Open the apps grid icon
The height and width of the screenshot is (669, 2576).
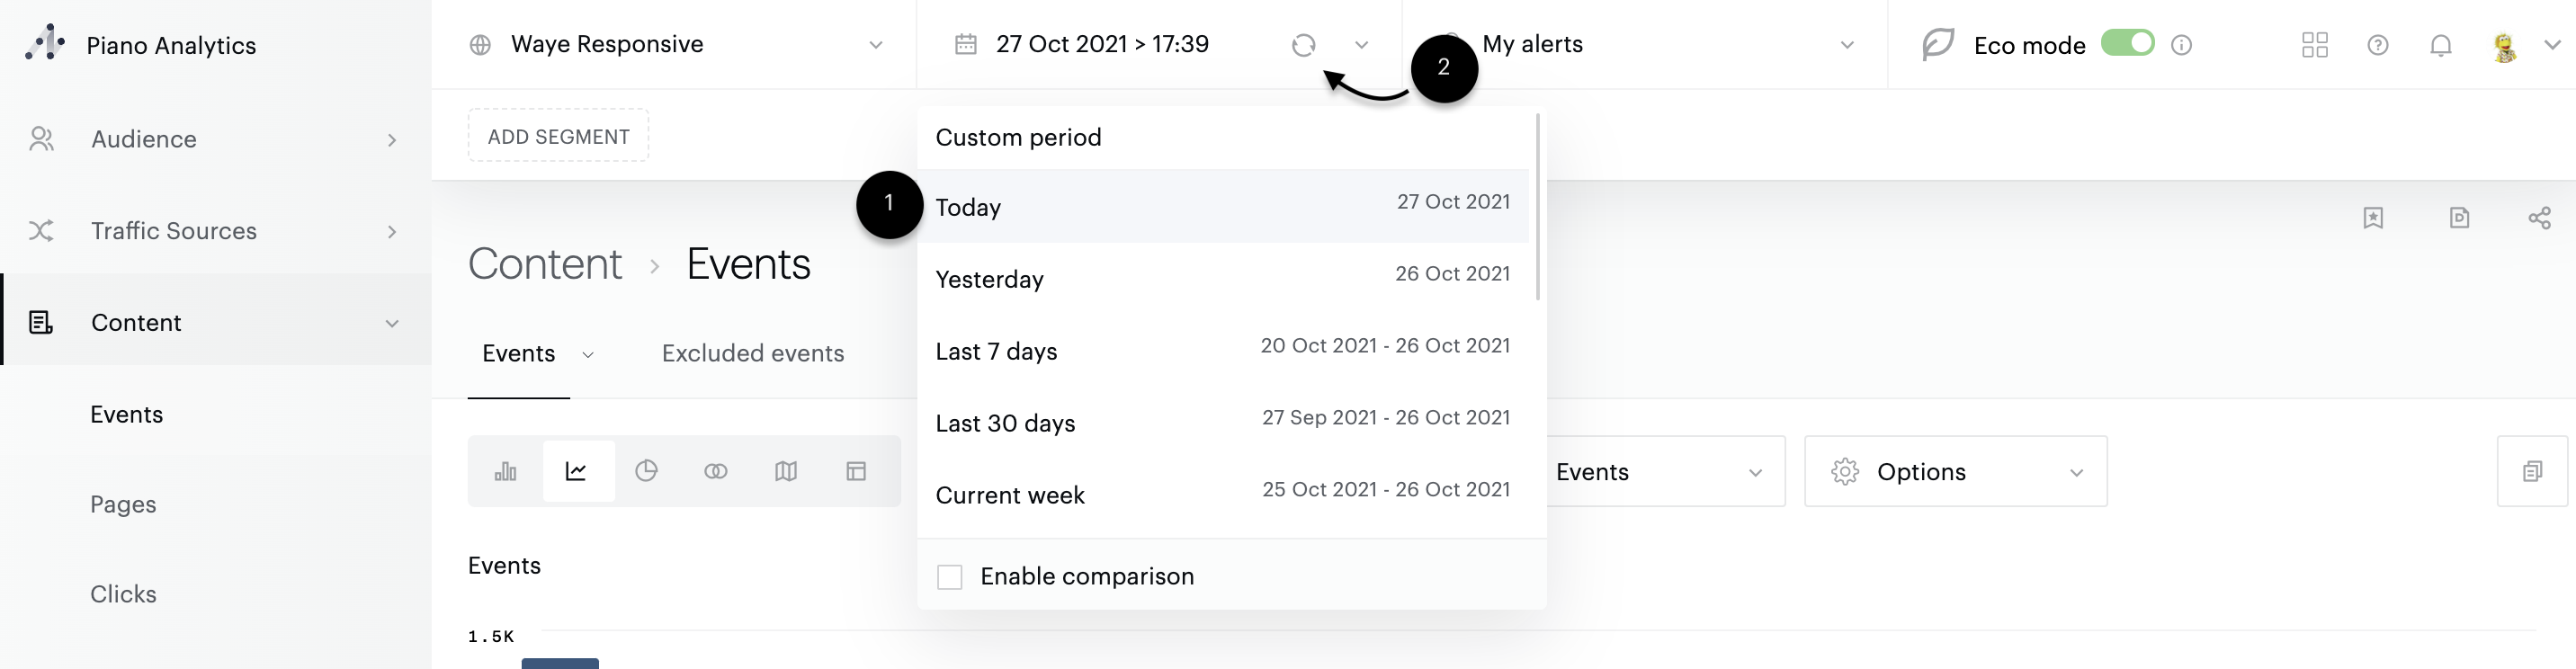2314,45
